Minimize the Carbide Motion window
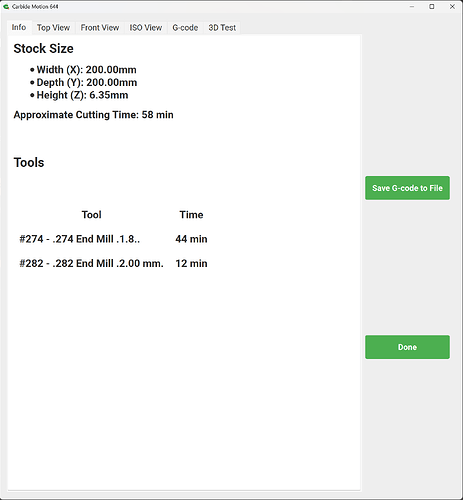The height and width of the screenshot is (500, 463). (412, 6)
